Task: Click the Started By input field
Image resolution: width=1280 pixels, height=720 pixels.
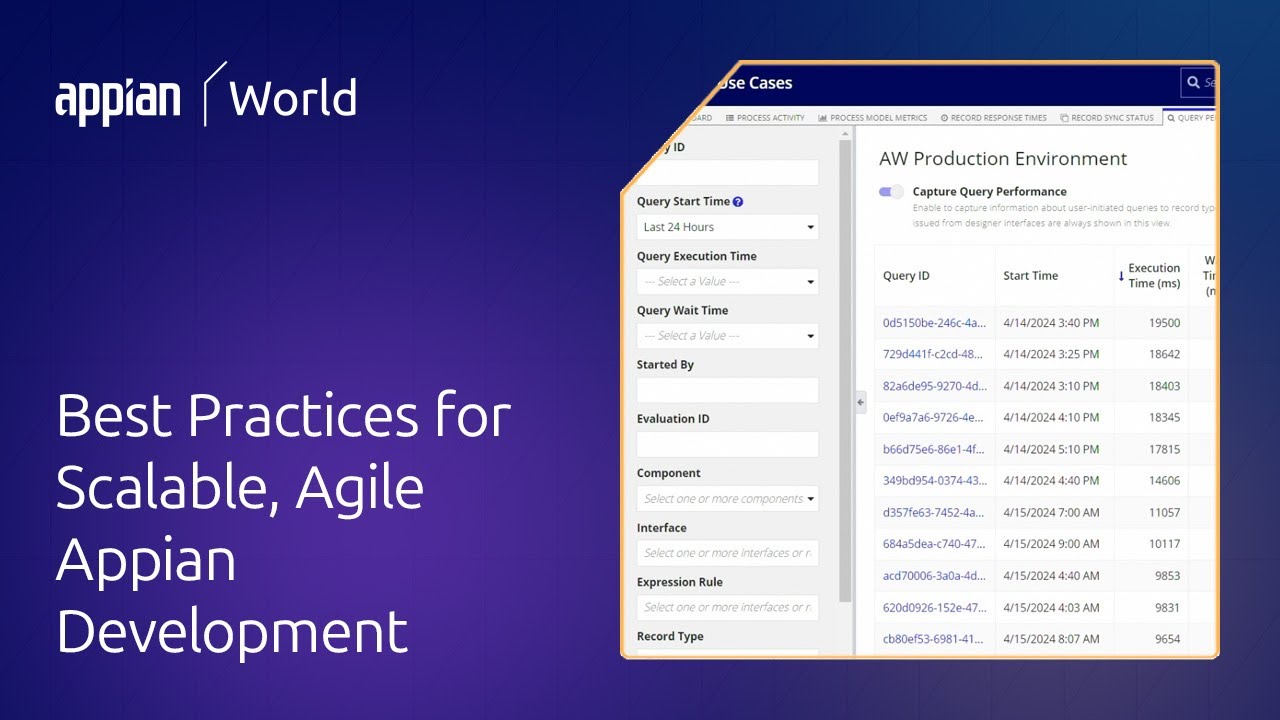Action: (x=728, y=390)
